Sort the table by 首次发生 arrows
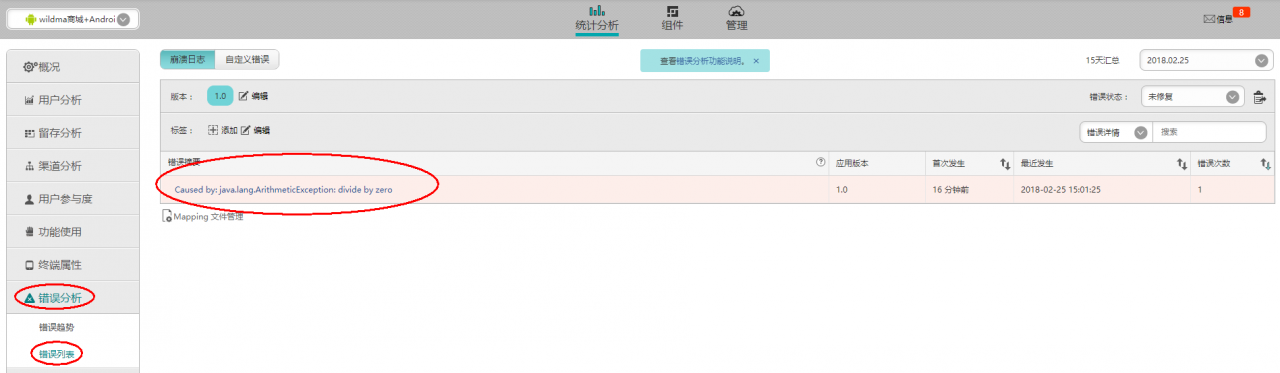This screenshot has height=373, width=1280. tap(1005, 163)
